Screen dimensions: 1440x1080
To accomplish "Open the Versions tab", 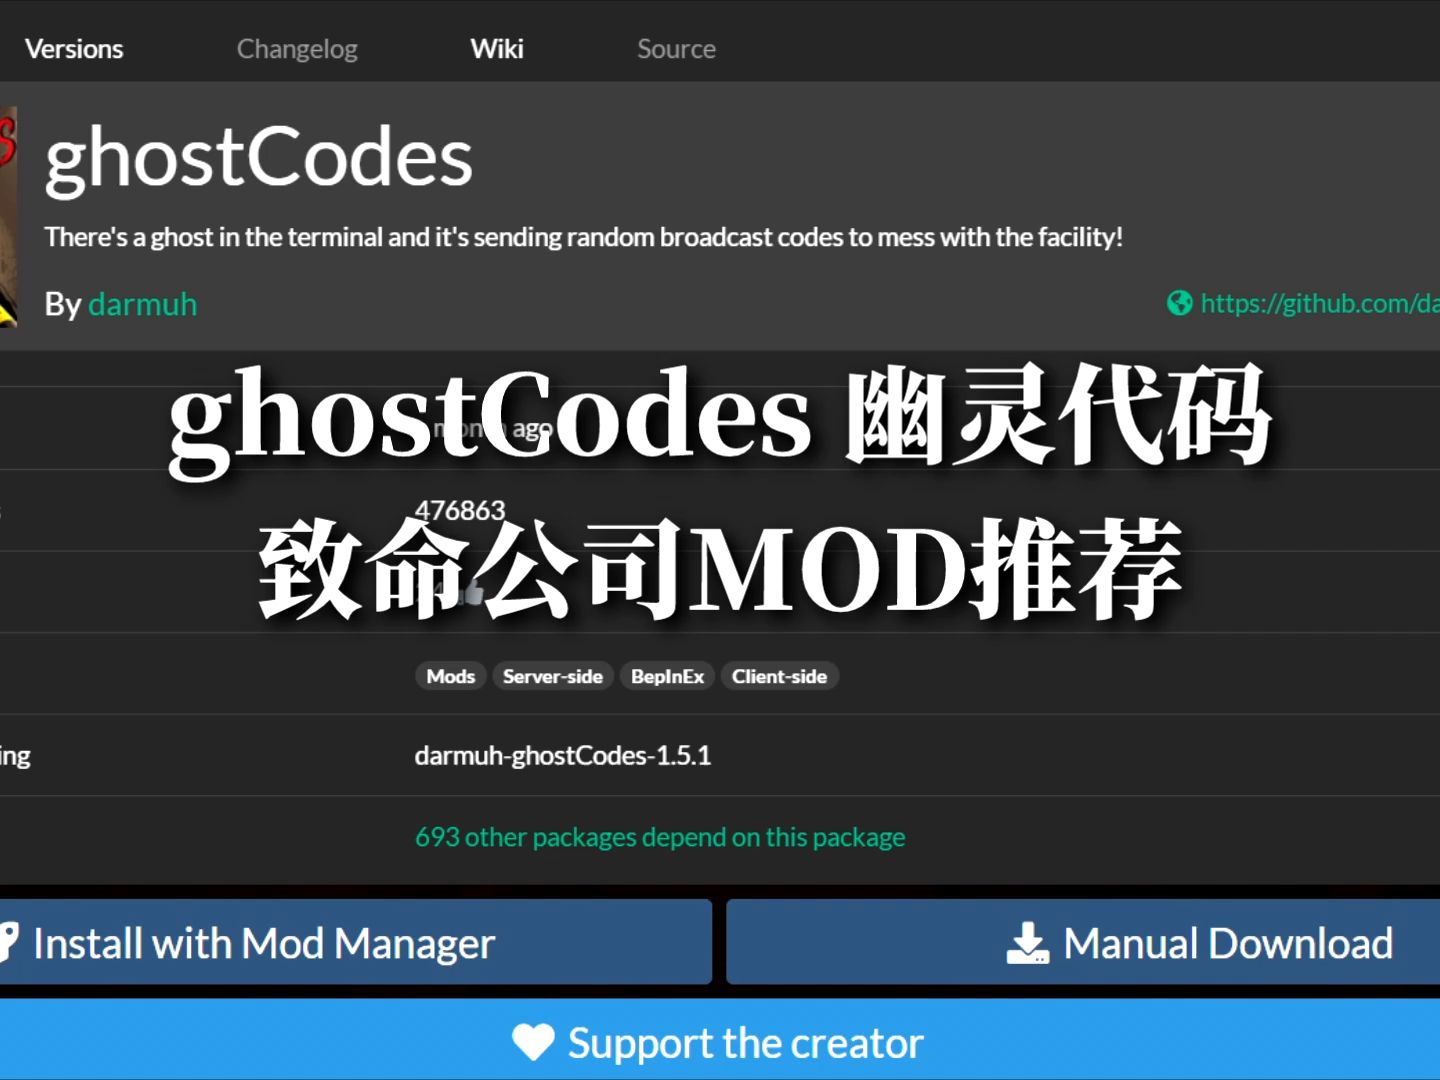I will [73, 48].
